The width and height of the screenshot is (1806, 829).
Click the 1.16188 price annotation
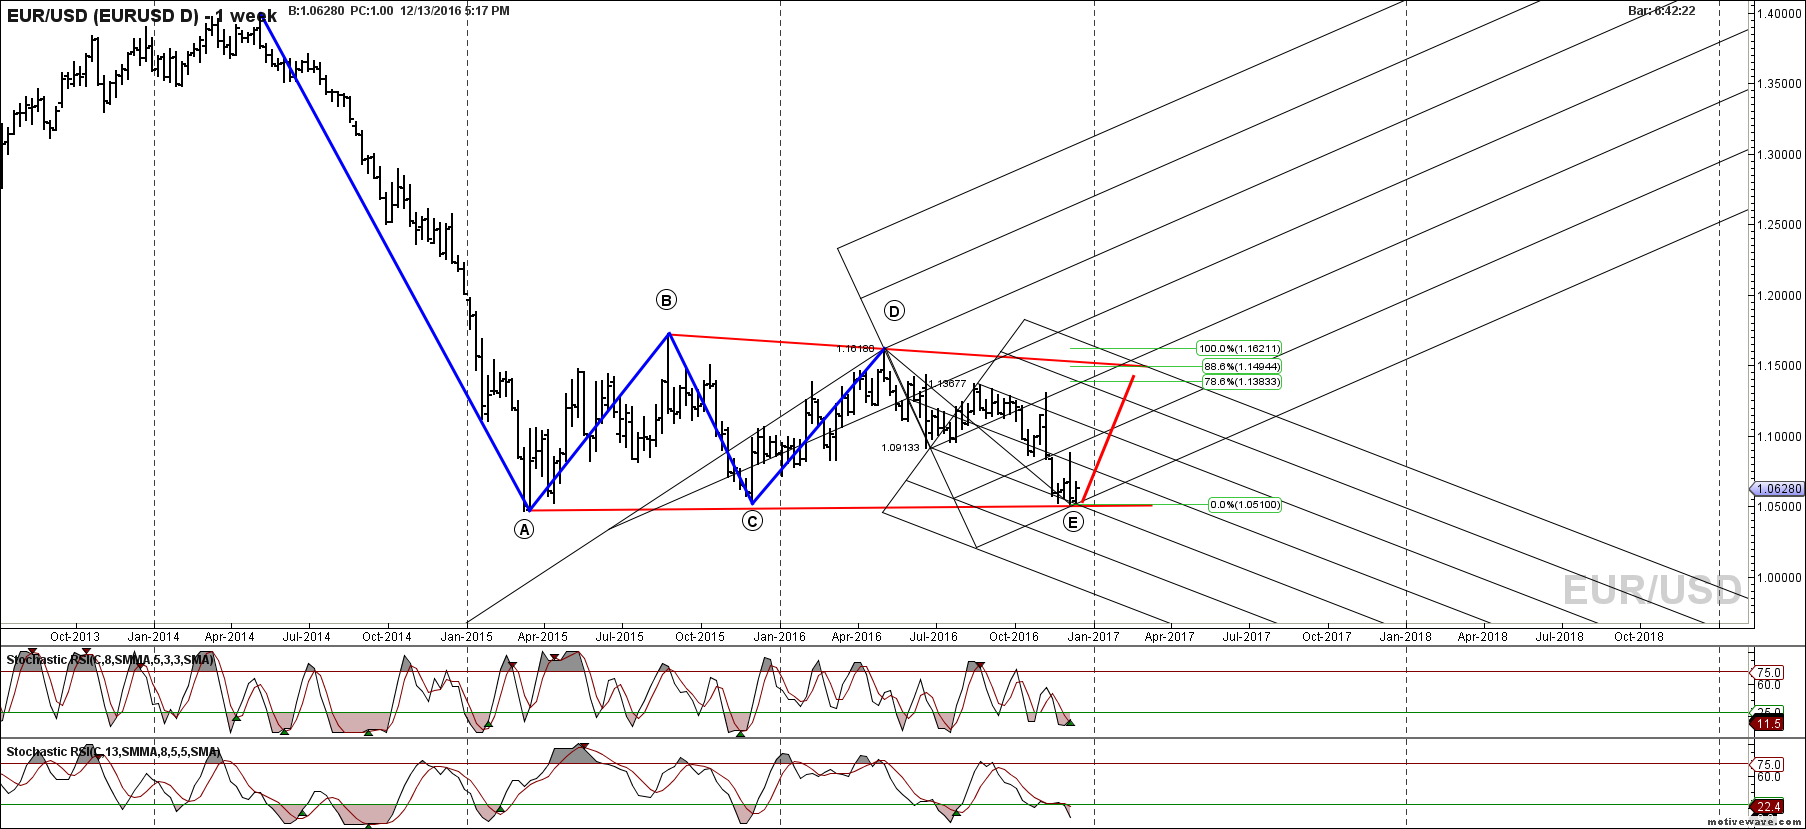855,349
